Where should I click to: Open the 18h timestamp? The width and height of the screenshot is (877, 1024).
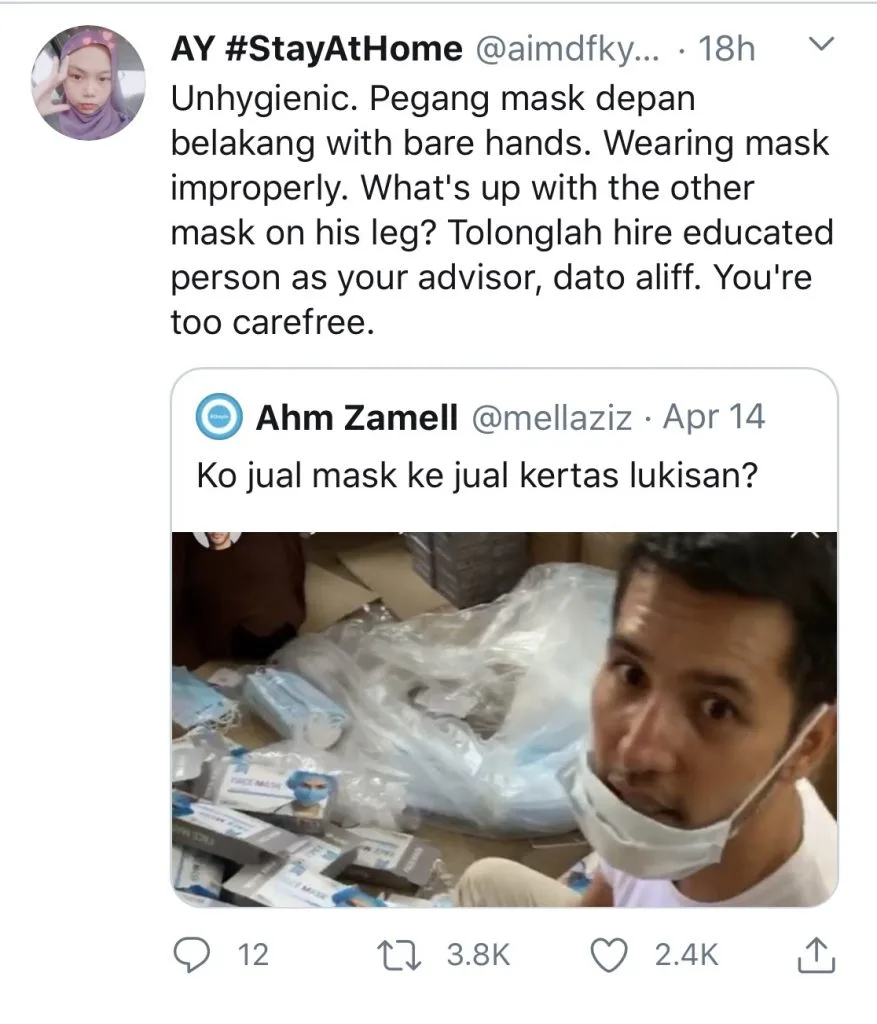tap(726, 49)
